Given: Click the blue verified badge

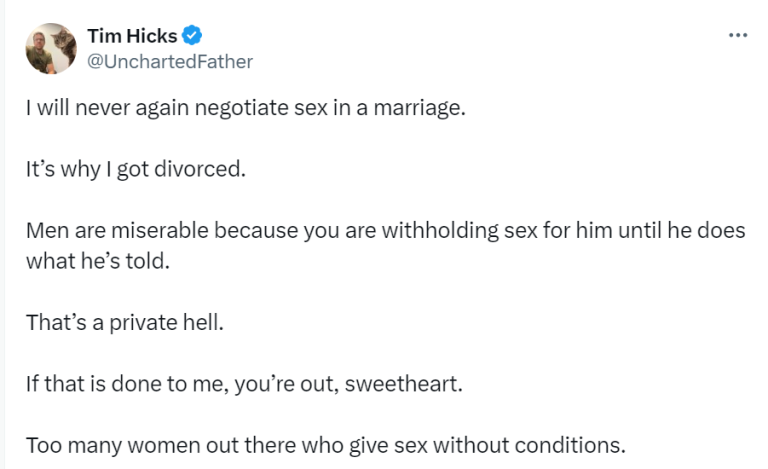Looking at the screenshot, I should click(192, 37).
